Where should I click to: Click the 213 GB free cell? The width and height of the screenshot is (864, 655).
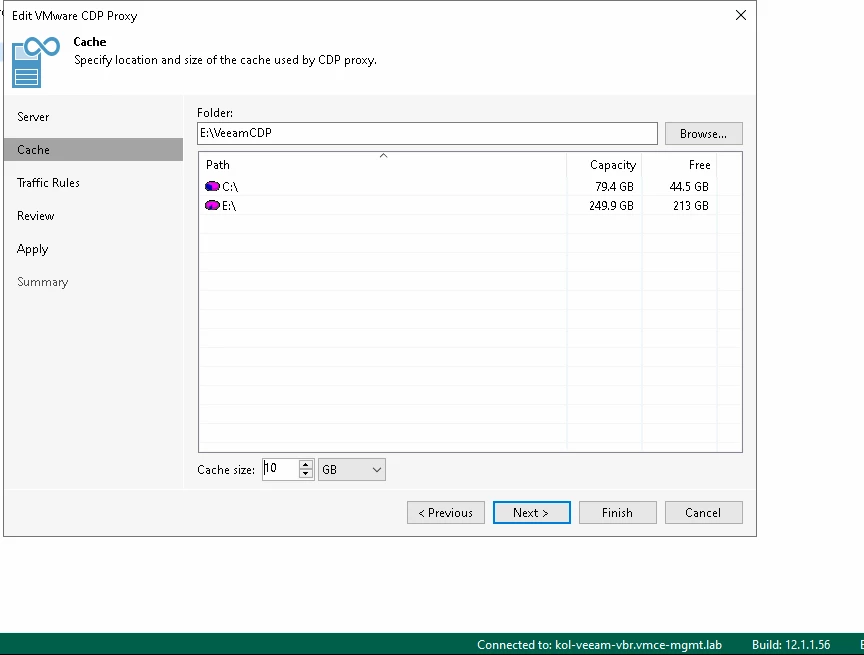pos(690,205)
